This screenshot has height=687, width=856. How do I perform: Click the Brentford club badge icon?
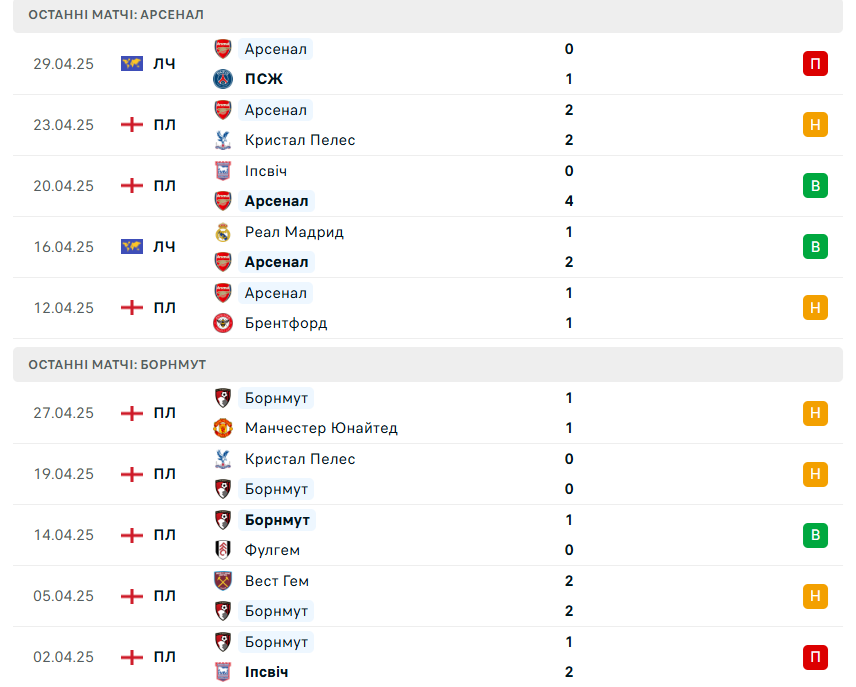pyautogui.click(x=223, y=323)
